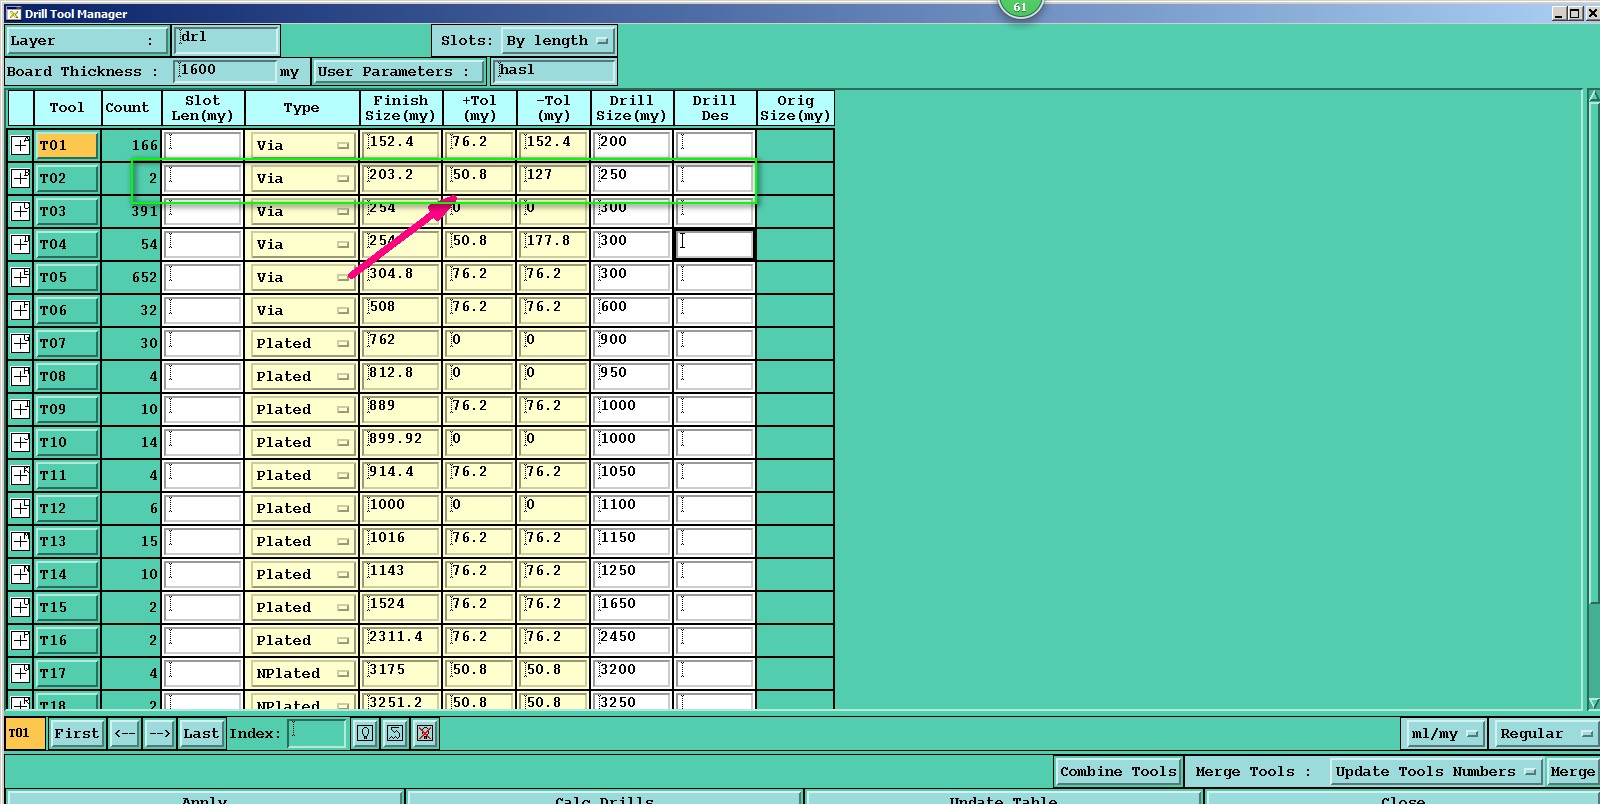Click the Drill Size column header

tap(631, 108)
